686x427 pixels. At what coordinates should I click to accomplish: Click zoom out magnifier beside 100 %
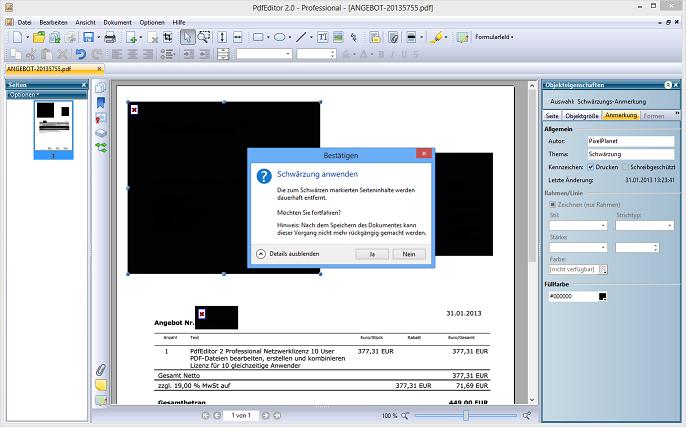tap(406, 416)
